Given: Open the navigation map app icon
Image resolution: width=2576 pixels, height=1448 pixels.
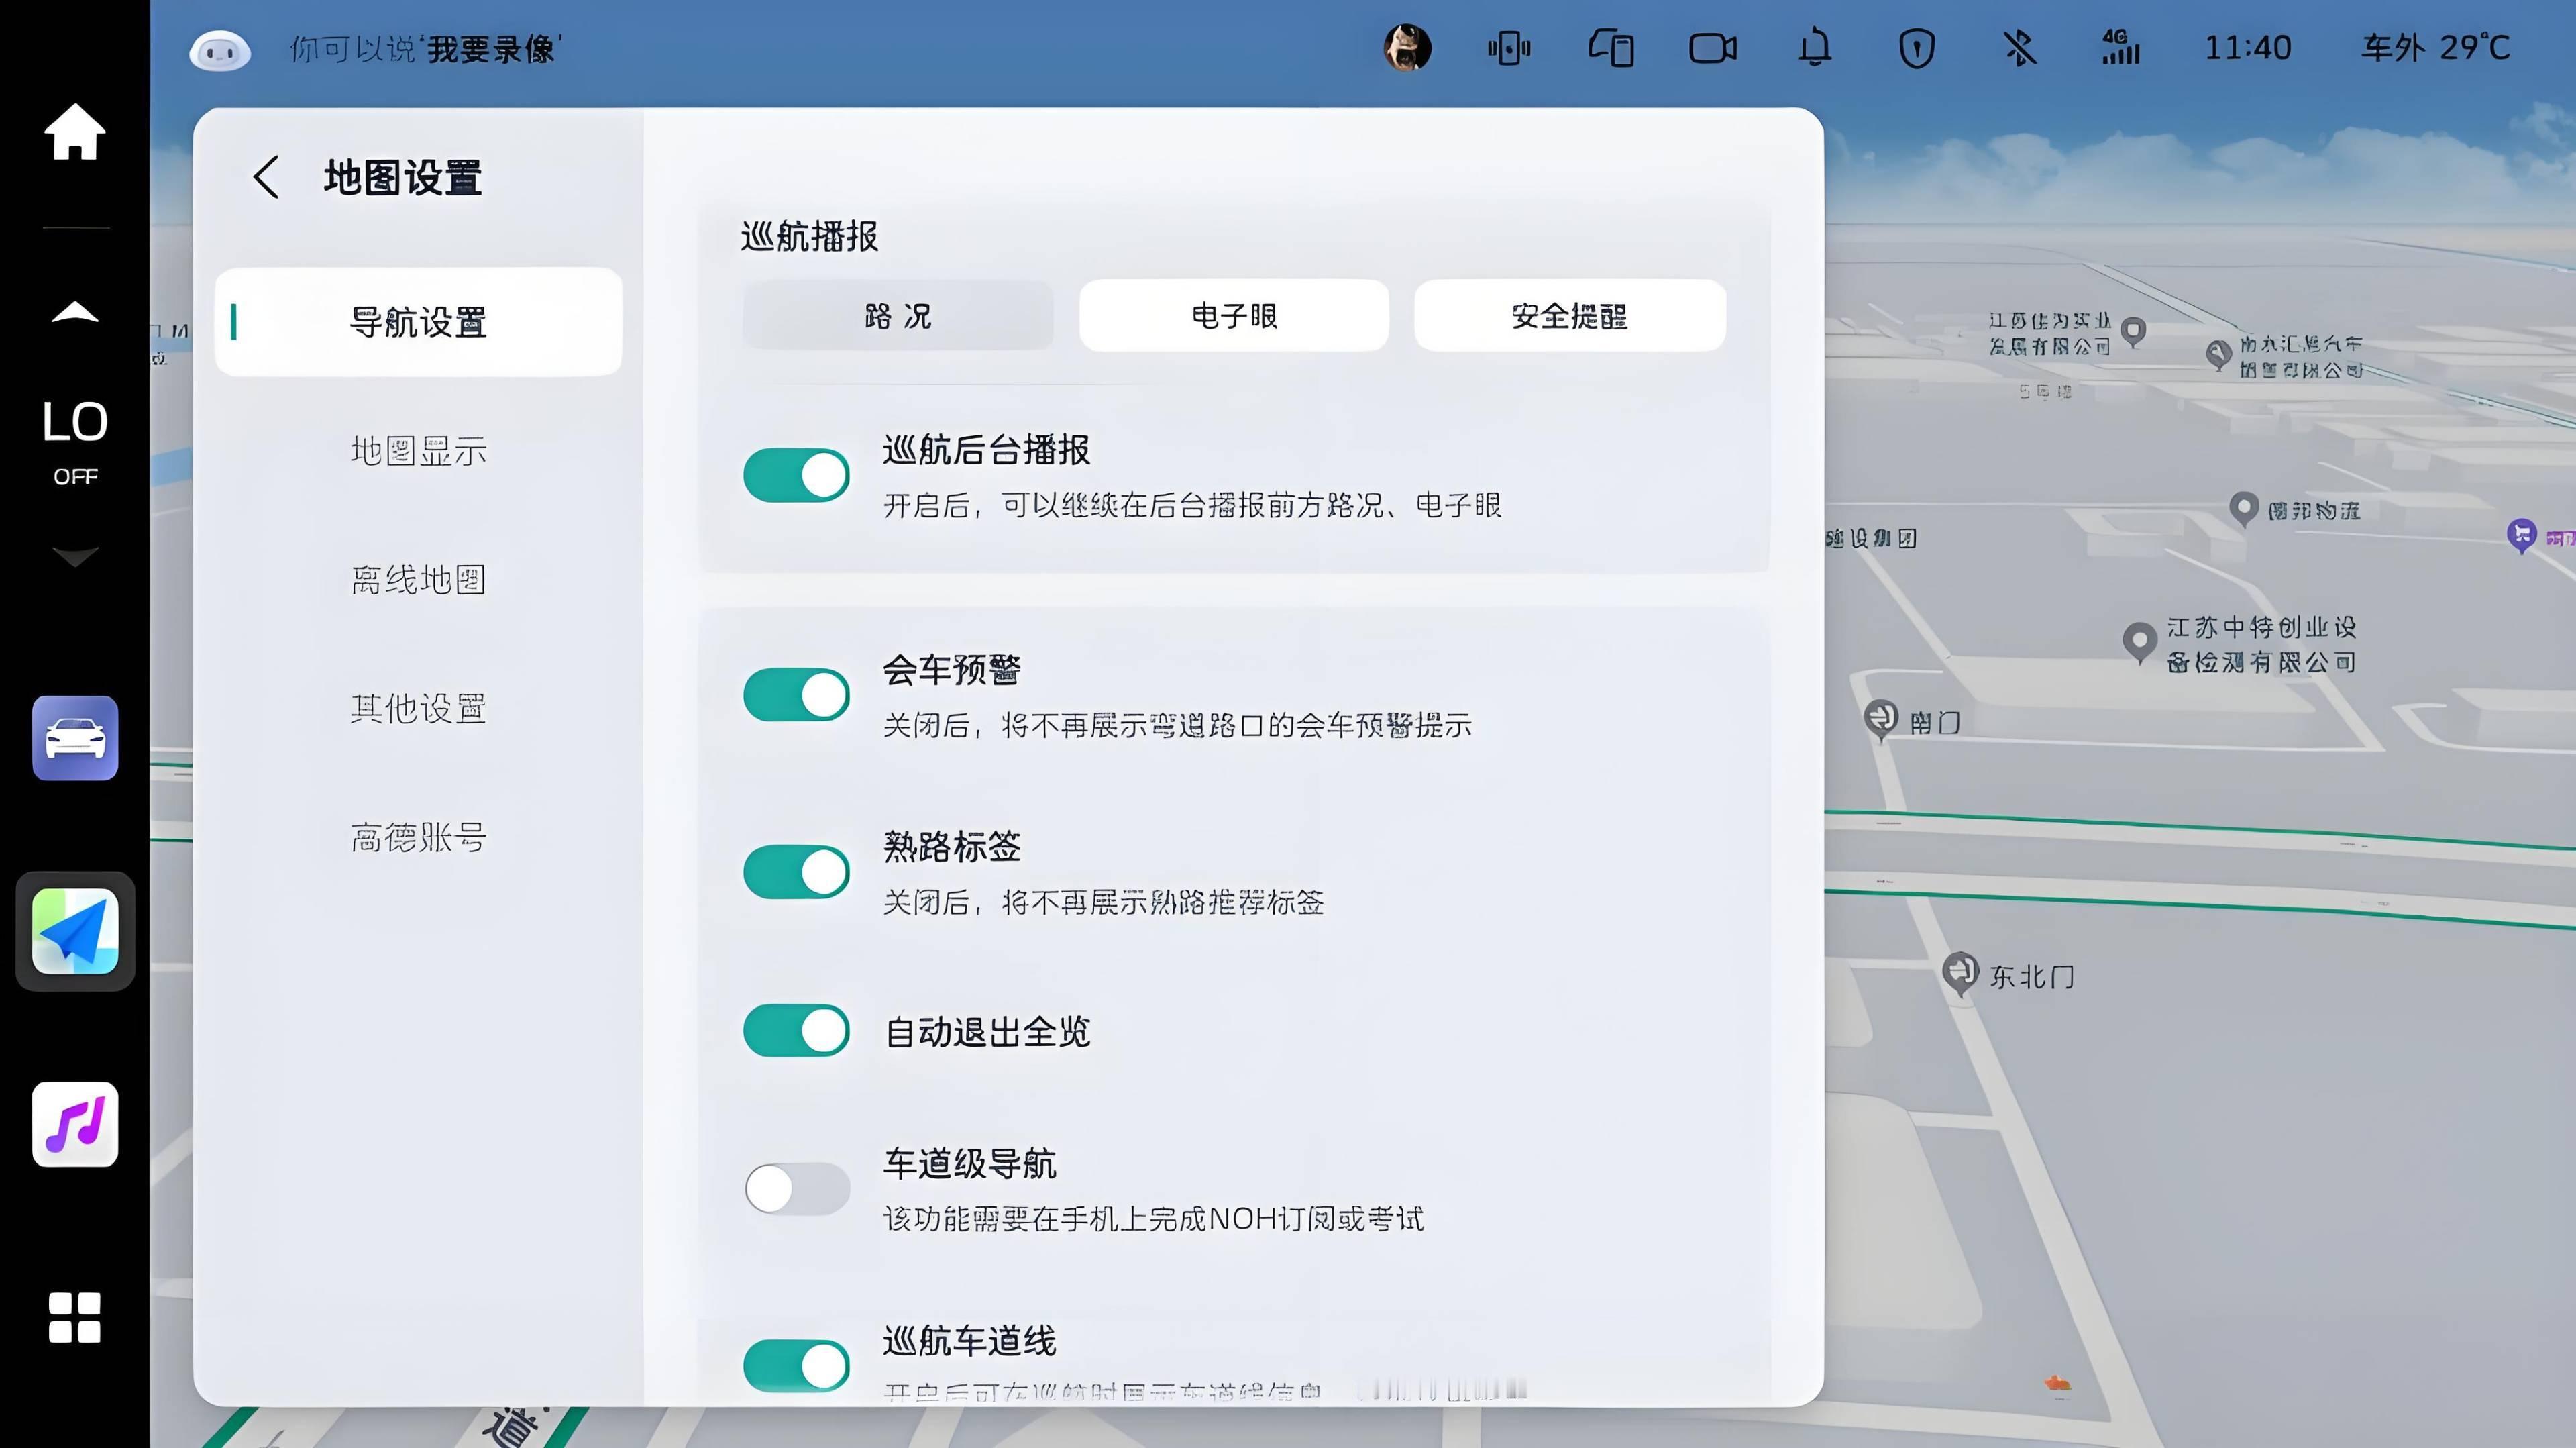Looking at the screenshot, I should click(75, 931).
